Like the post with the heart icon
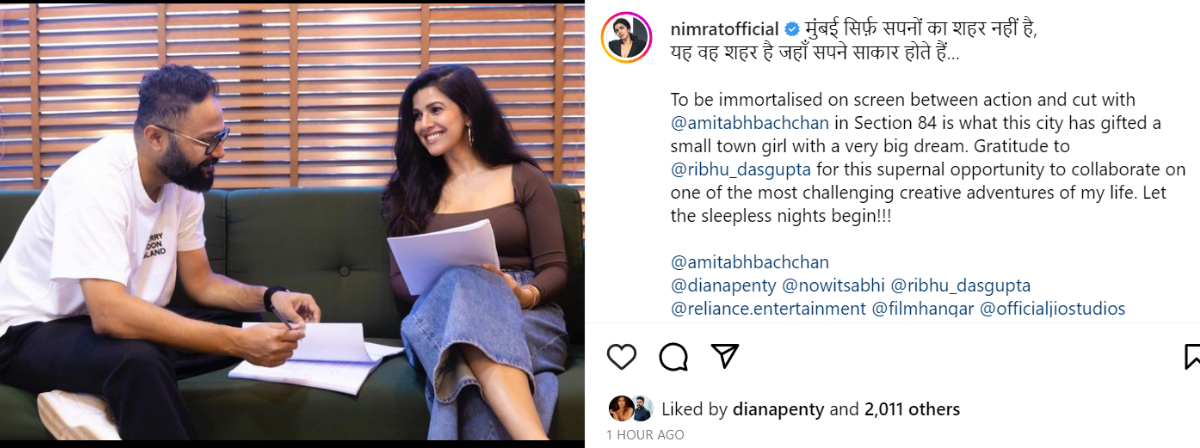Screen dimensions: 1200x448 622,357
